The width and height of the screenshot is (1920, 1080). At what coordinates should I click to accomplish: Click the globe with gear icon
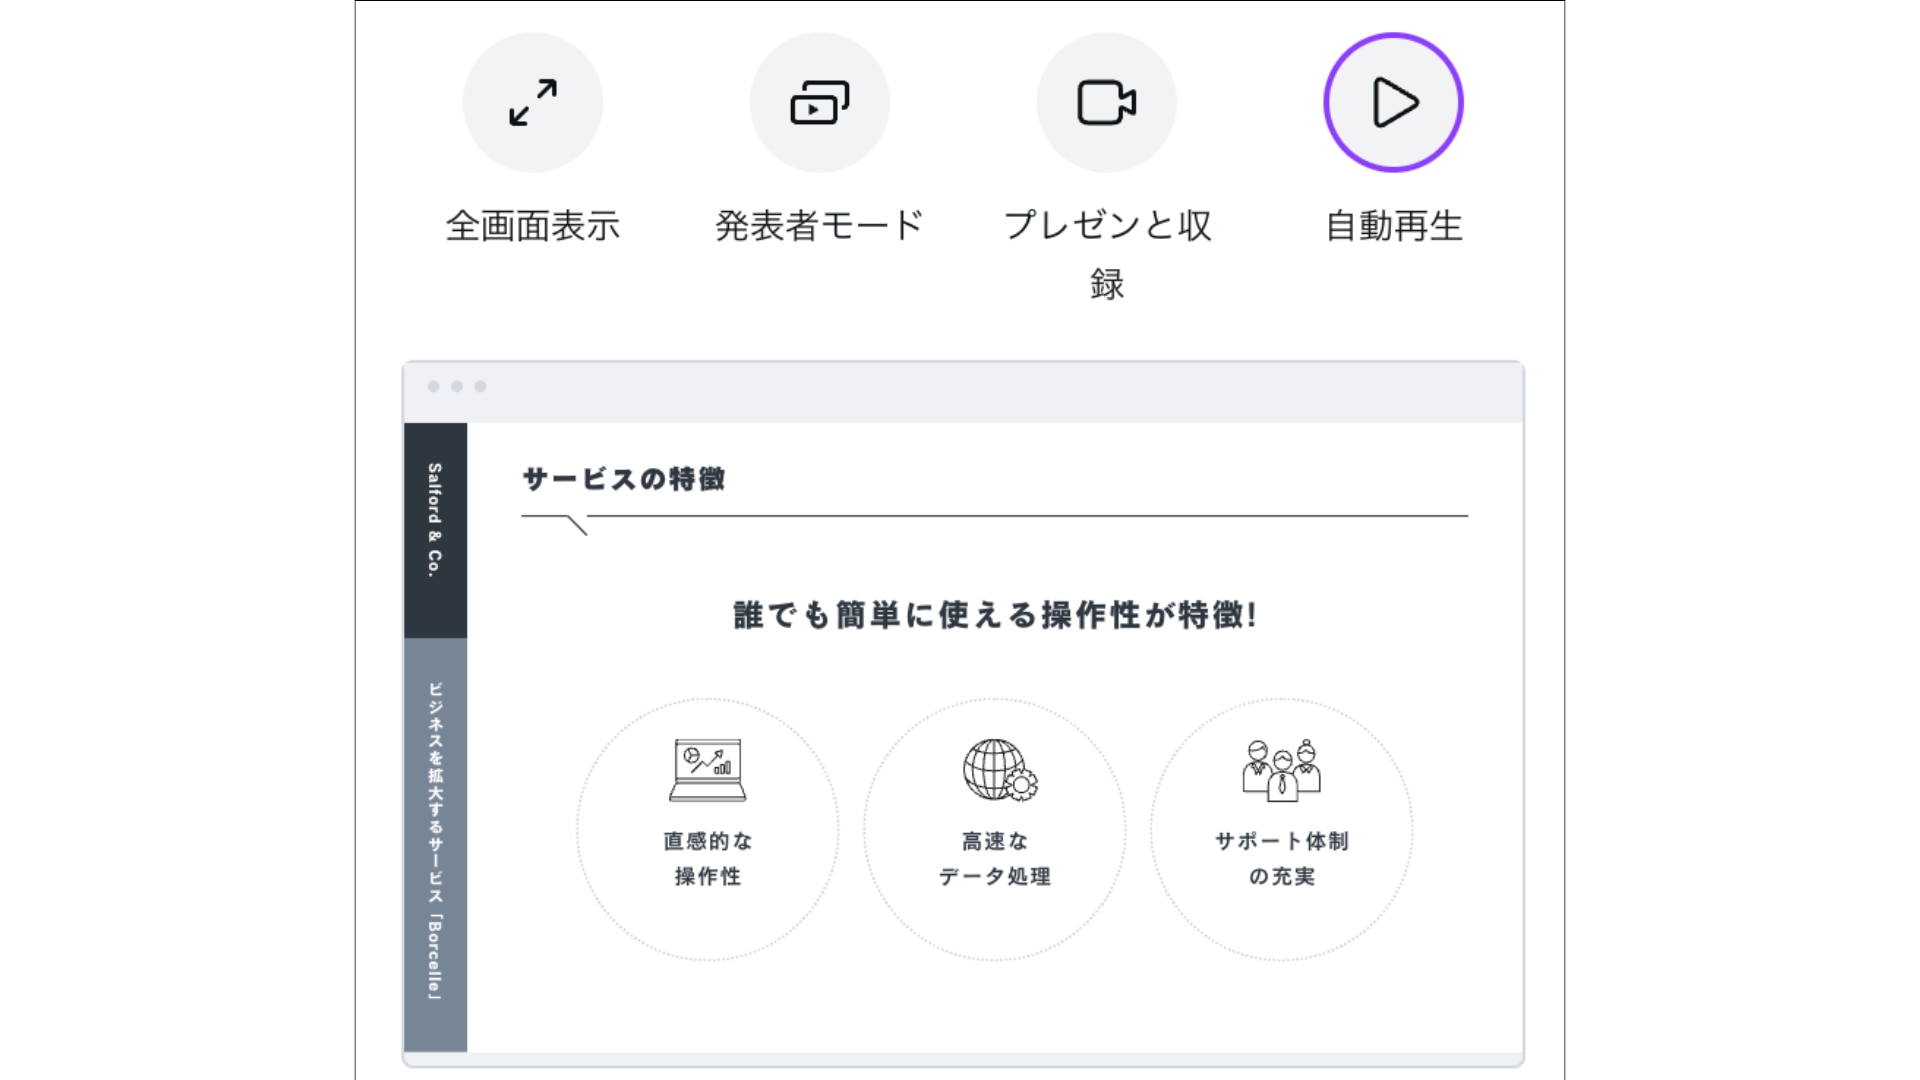tap(999, 770)
